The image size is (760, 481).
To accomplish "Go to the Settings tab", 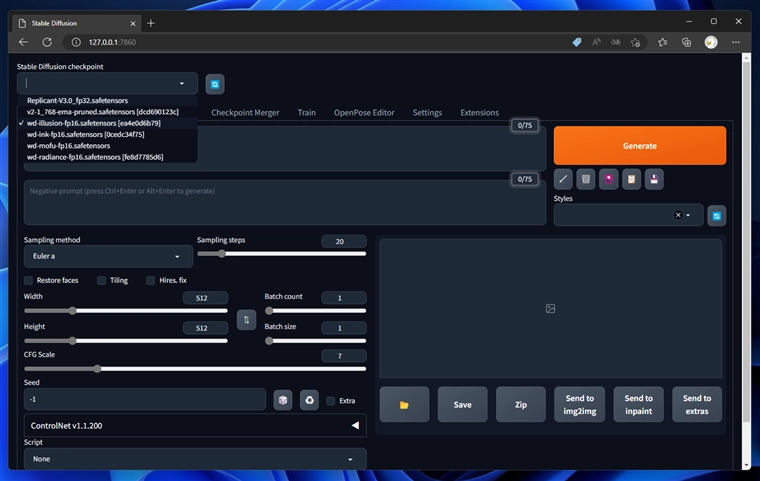I will pyautogui.click(x=427, y=112).
